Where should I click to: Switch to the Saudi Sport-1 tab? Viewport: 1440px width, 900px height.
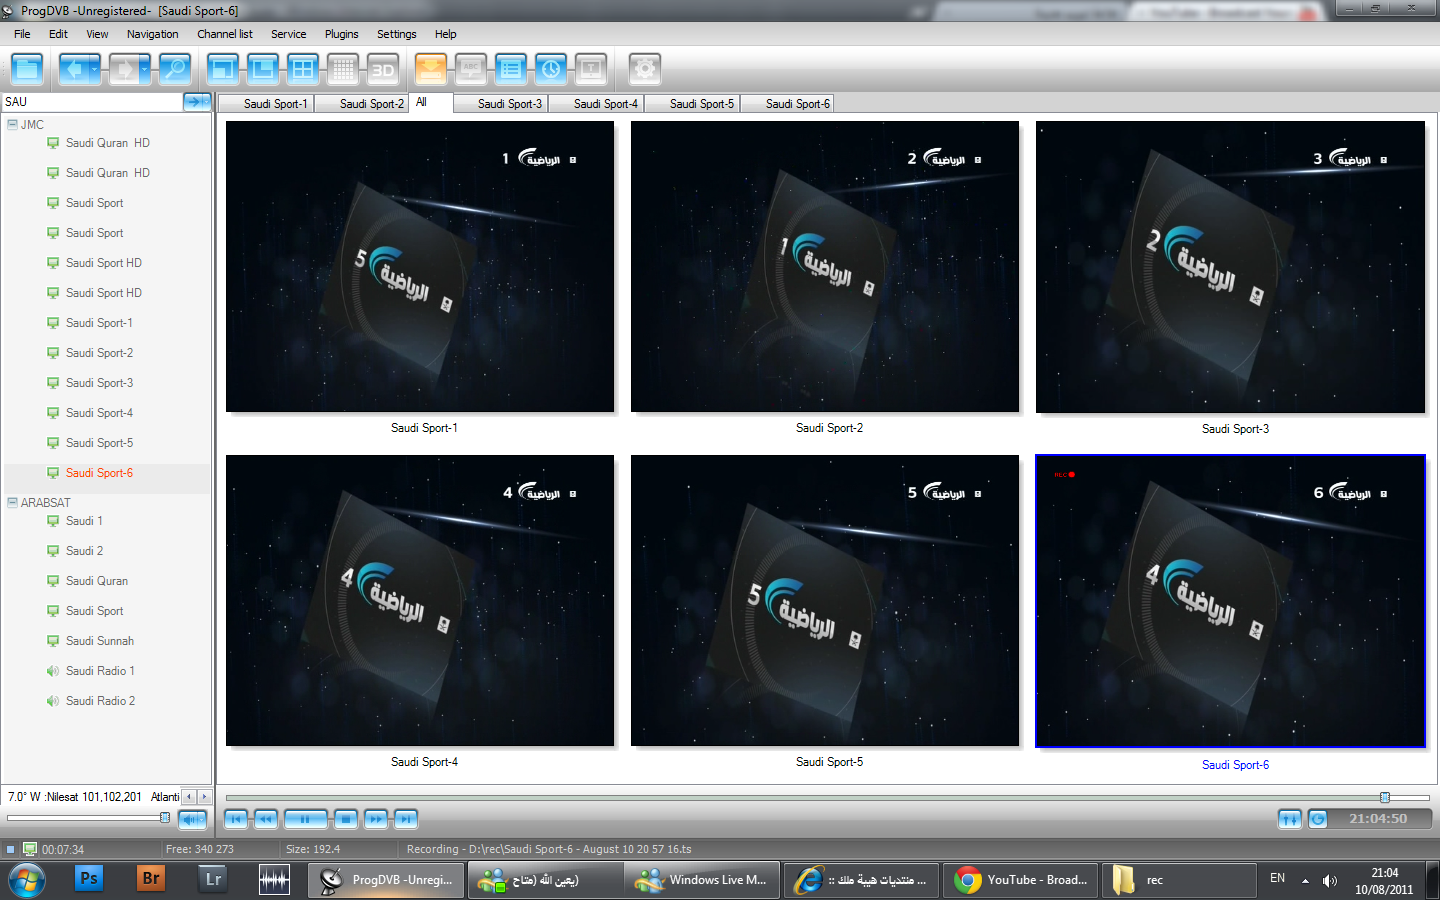tap(266, 104)
